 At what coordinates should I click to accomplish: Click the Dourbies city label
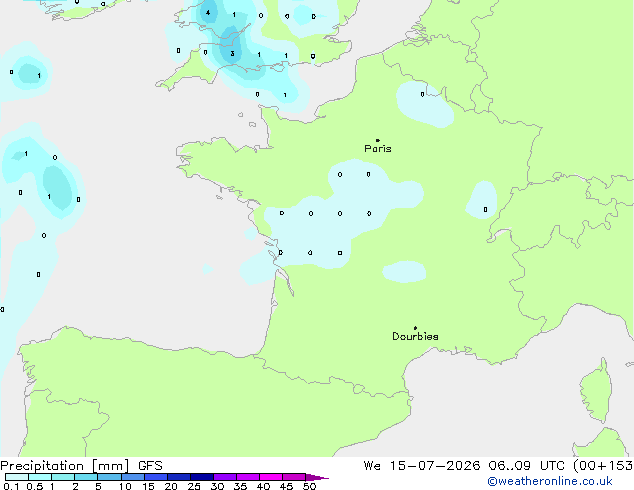point(415,336)
